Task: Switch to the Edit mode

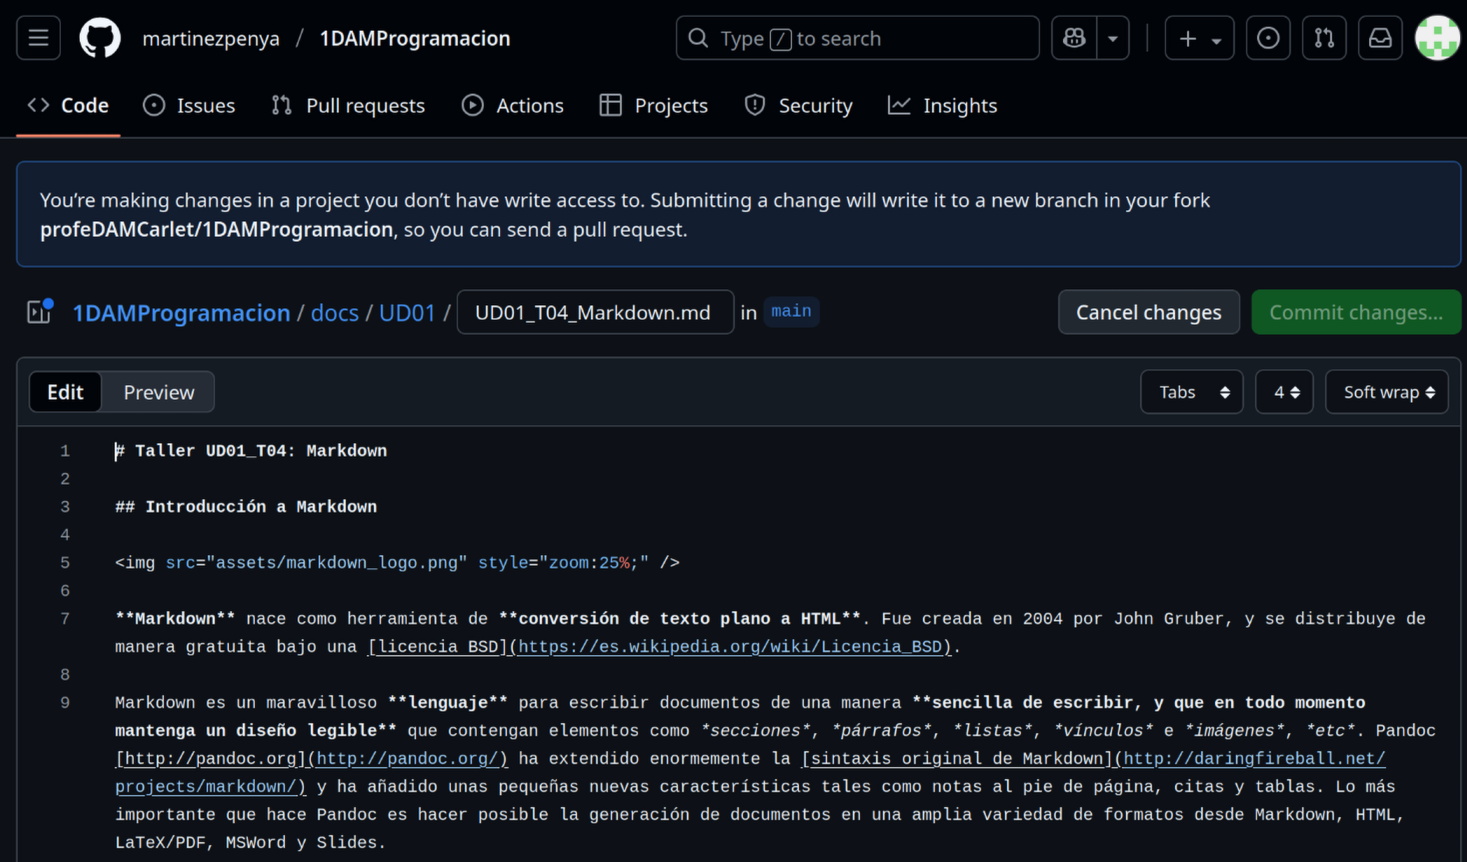Action: pyautogui.click(x=65, y=392)
